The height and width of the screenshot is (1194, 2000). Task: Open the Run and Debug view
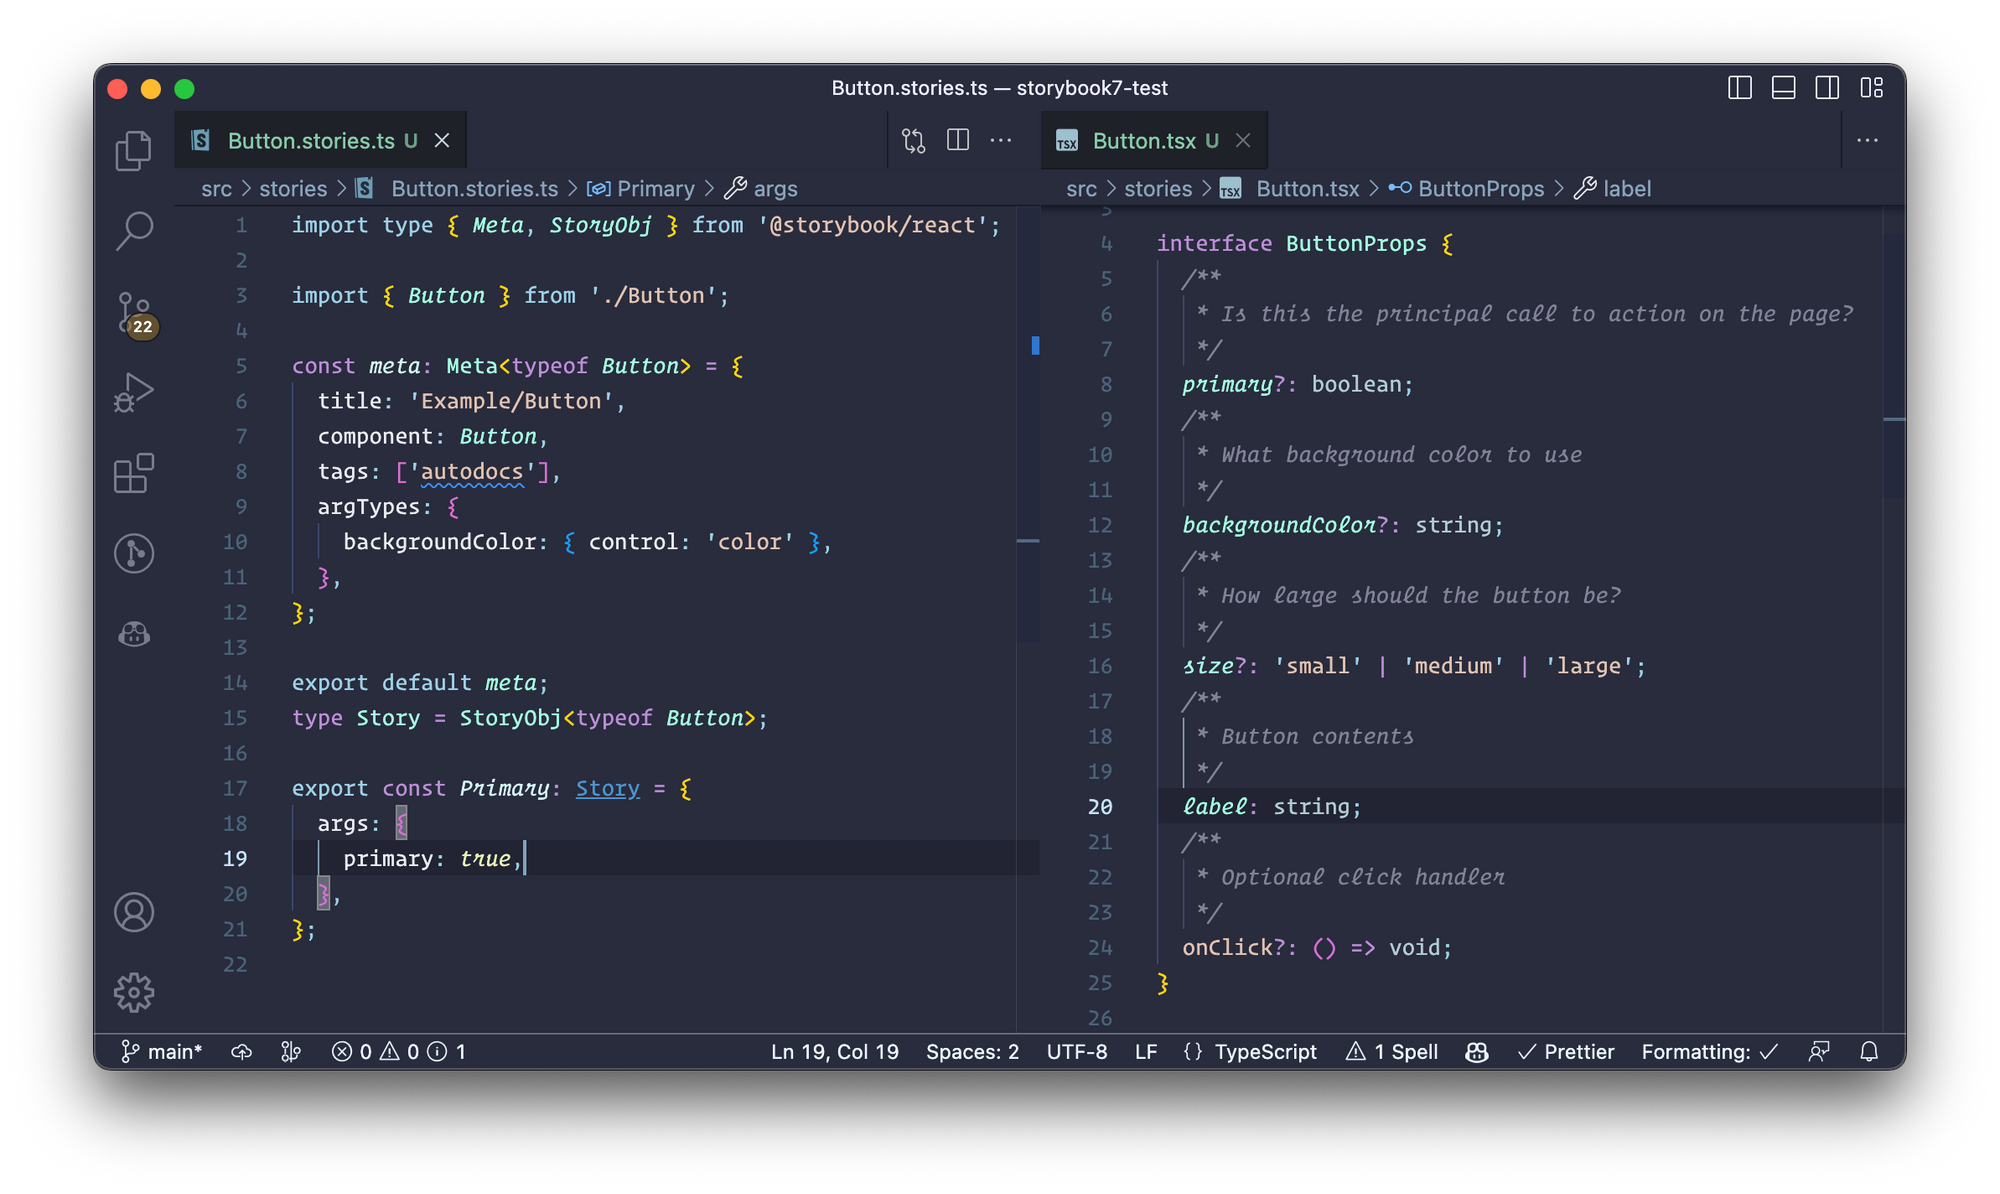click(x=133, y=392)
